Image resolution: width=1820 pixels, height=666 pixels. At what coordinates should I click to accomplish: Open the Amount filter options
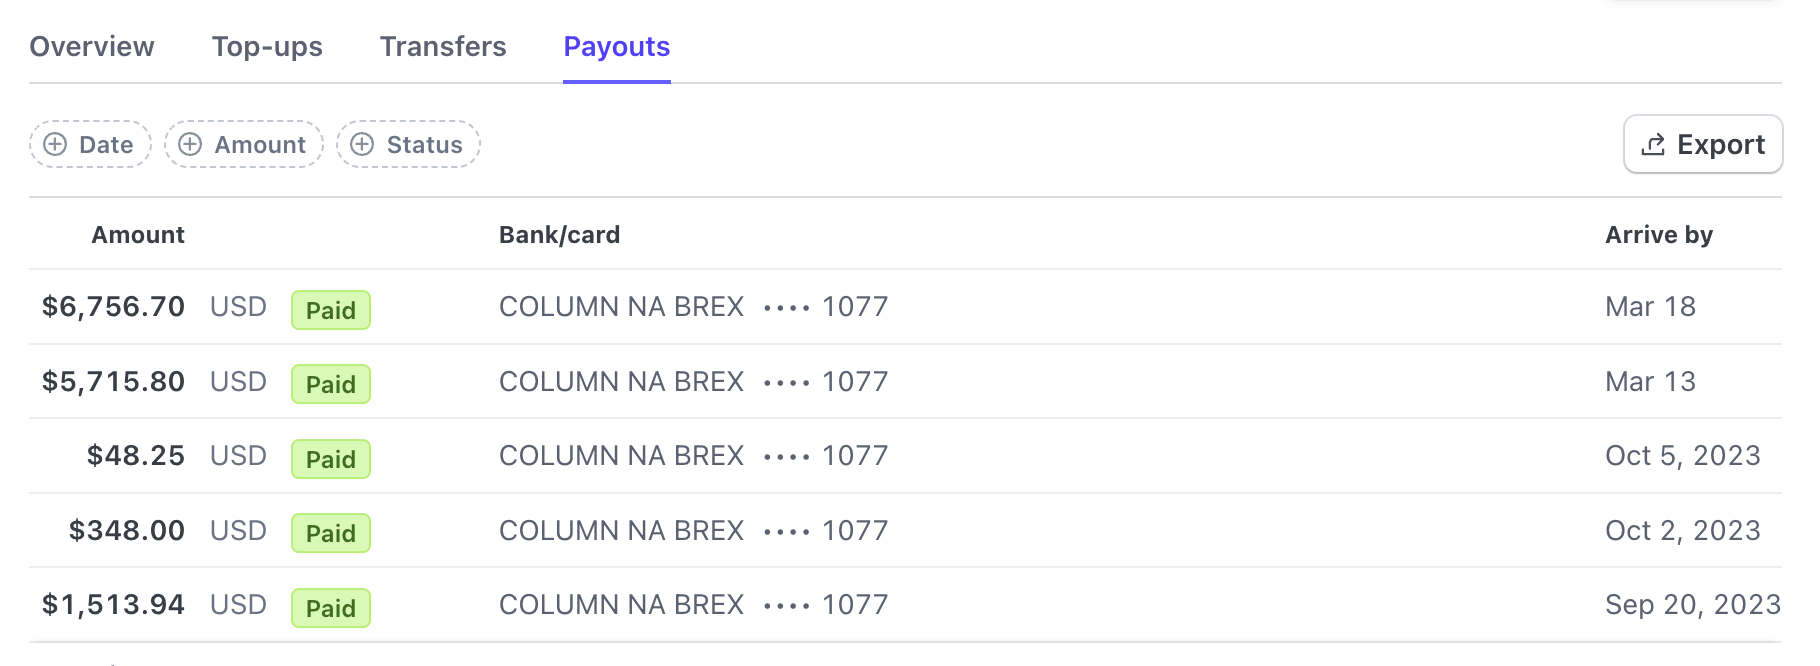click(243, 144)
